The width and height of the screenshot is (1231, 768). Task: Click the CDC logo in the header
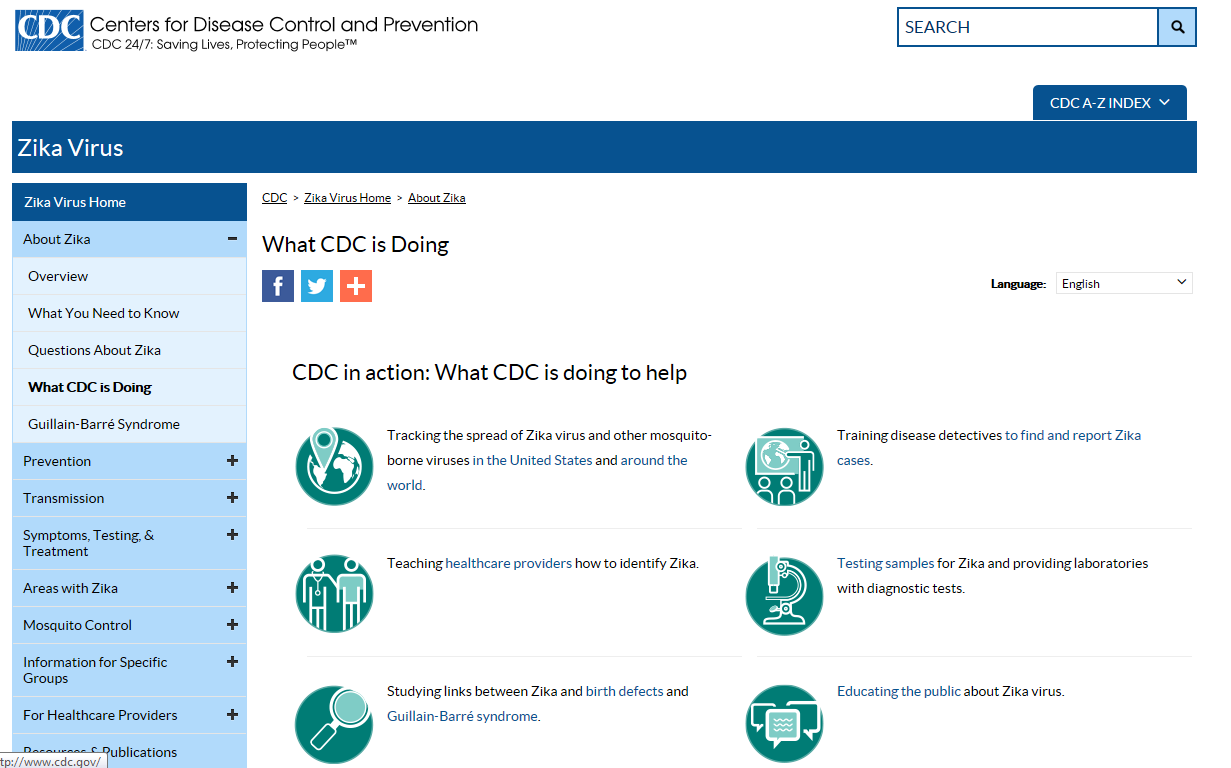[48, 30]
